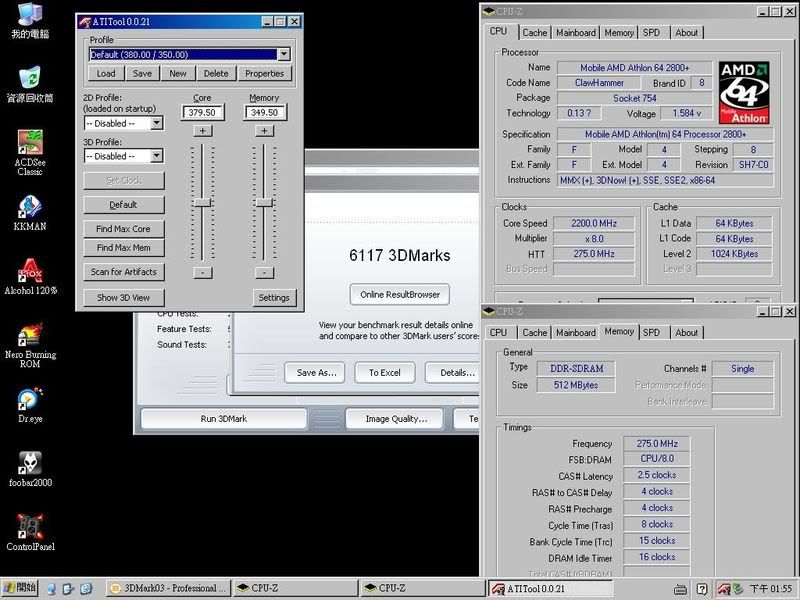Click the third quick launch icon on the taskbar
This screenshot has height=600, width=800.
[86, 589]
